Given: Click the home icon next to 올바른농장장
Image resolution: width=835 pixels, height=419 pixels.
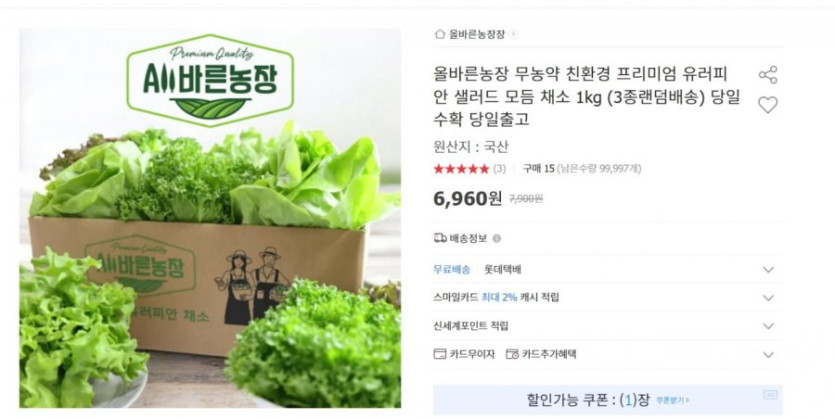Looking at the screenshot, I should coord(439,34).
